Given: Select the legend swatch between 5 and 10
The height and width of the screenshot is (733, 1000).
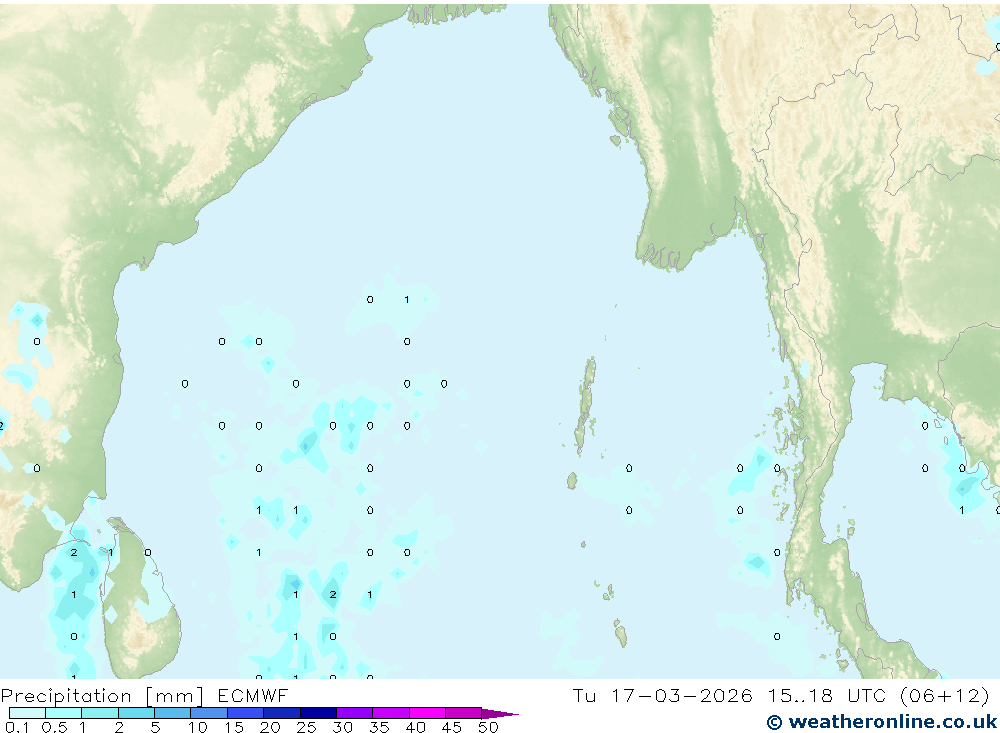Looking at the screenshot, I should tap(173, 713).
